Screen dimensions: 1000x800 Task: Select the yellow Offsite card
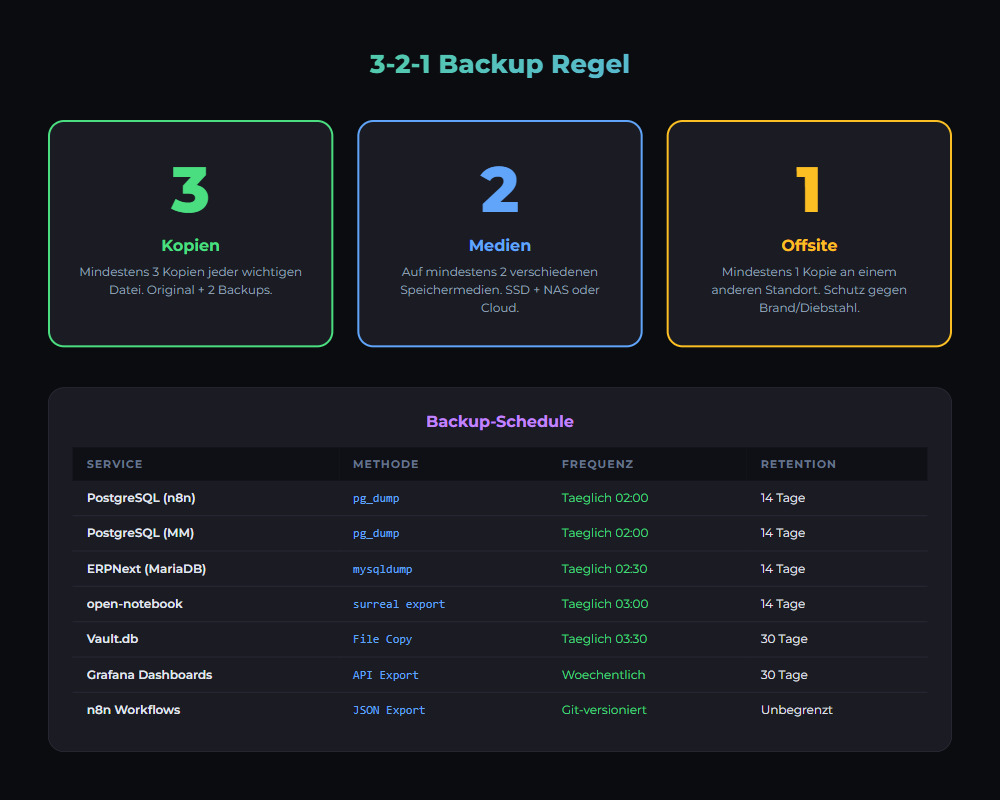[809, 234]
